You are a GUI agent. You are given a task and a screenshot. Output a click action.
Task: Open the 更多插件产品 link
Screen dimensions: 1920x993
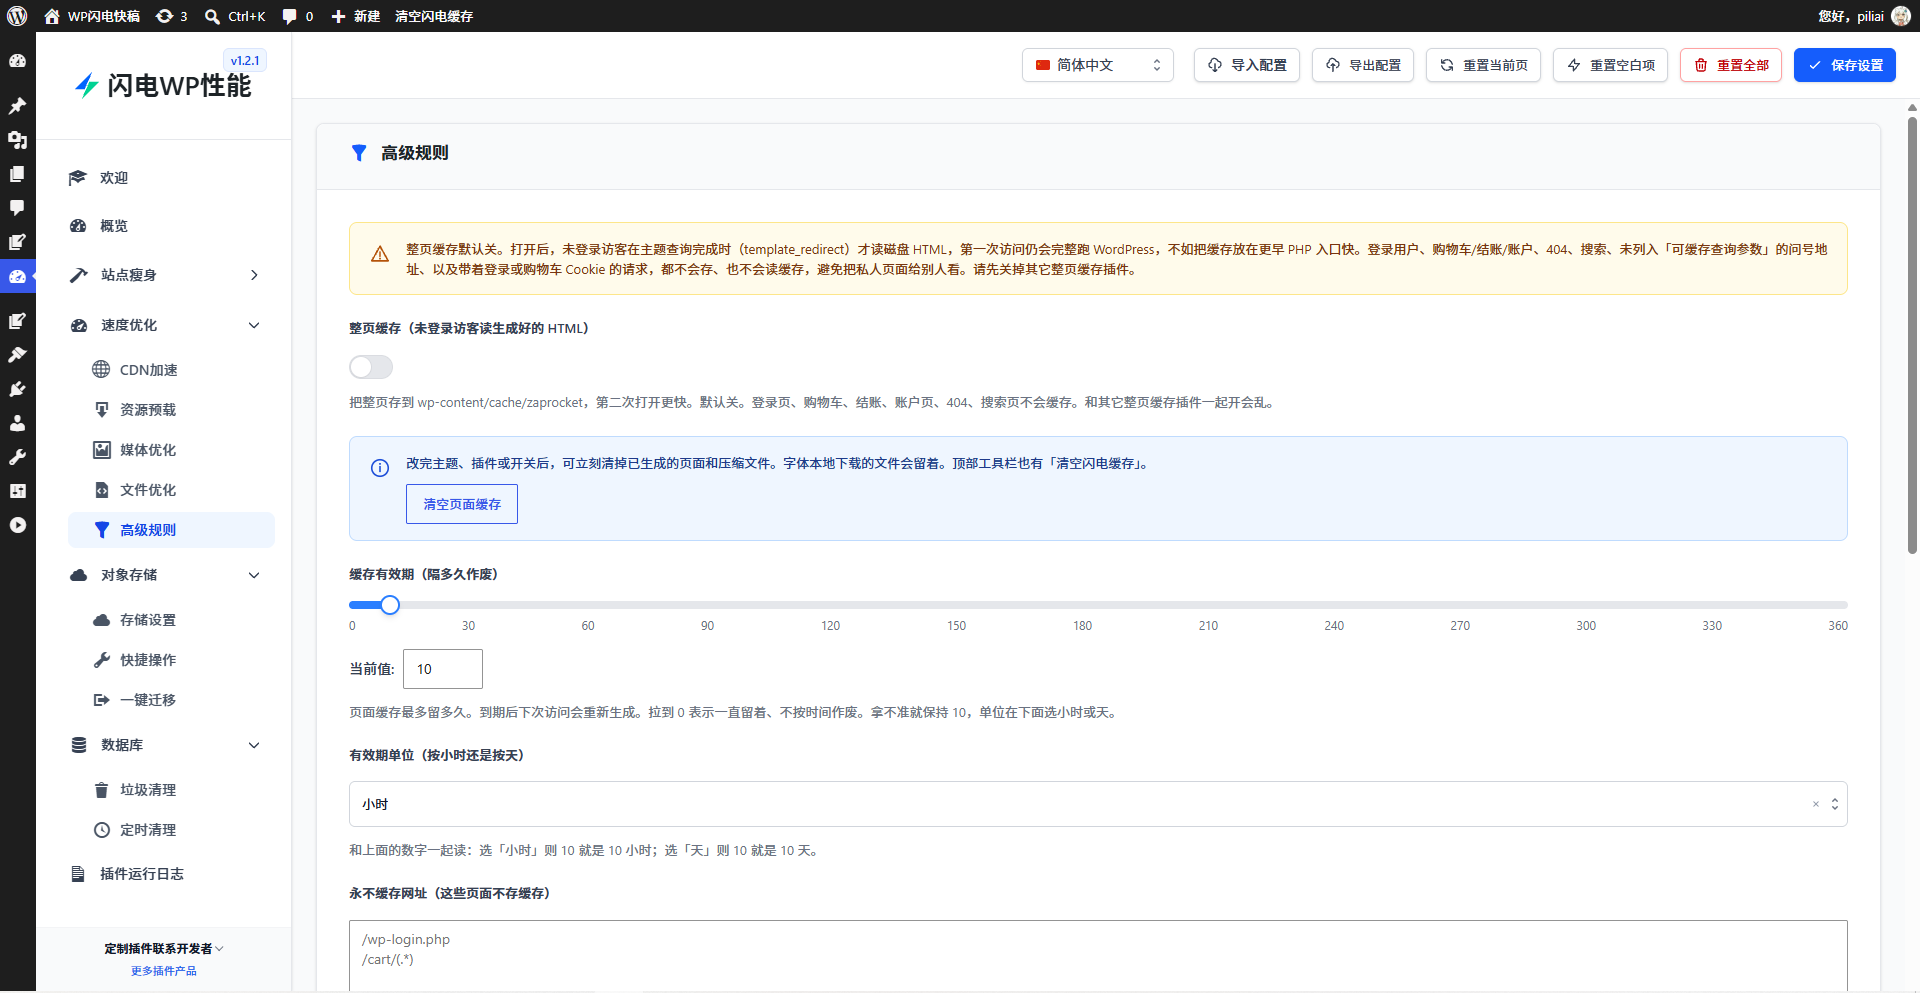(x=164, y=971)
